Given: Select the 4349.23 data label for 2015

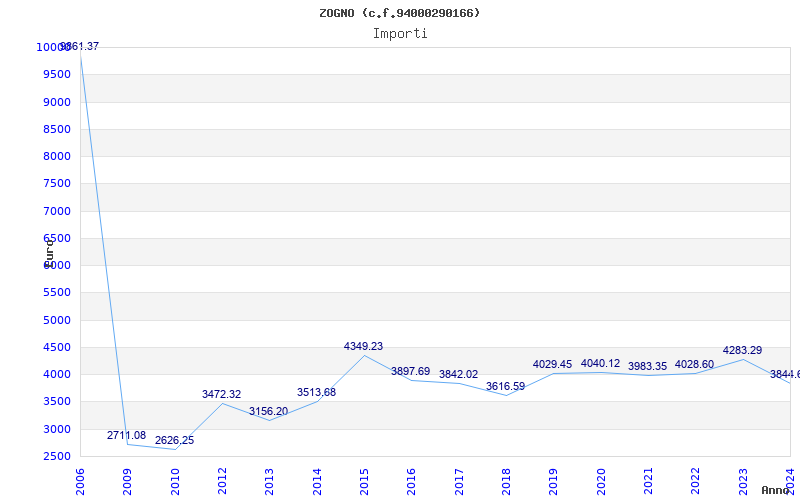Looking at the screenshot, I should point(363,346).
